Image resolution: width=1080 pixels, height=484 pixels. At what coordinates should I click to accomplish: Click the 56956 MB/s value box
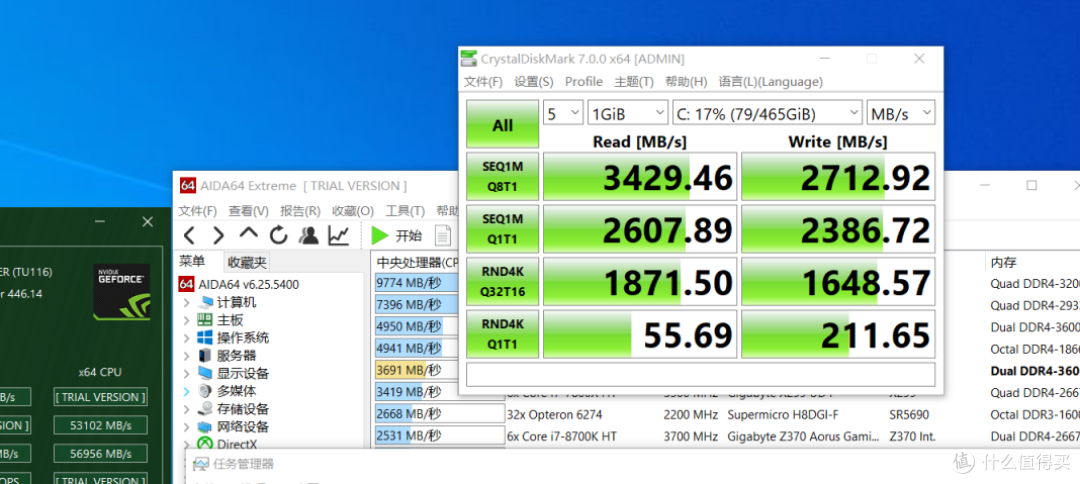point(101,454)
